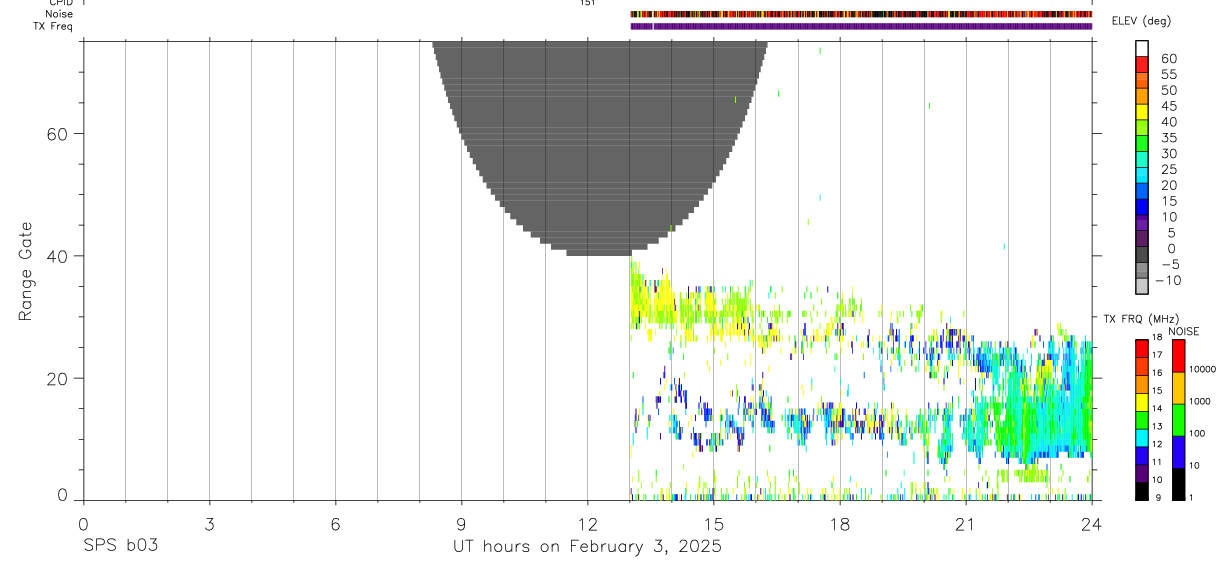This screenshot has height=567, width=1228.
Task: Click the Range Gate tick label 60
Action: 57,134
